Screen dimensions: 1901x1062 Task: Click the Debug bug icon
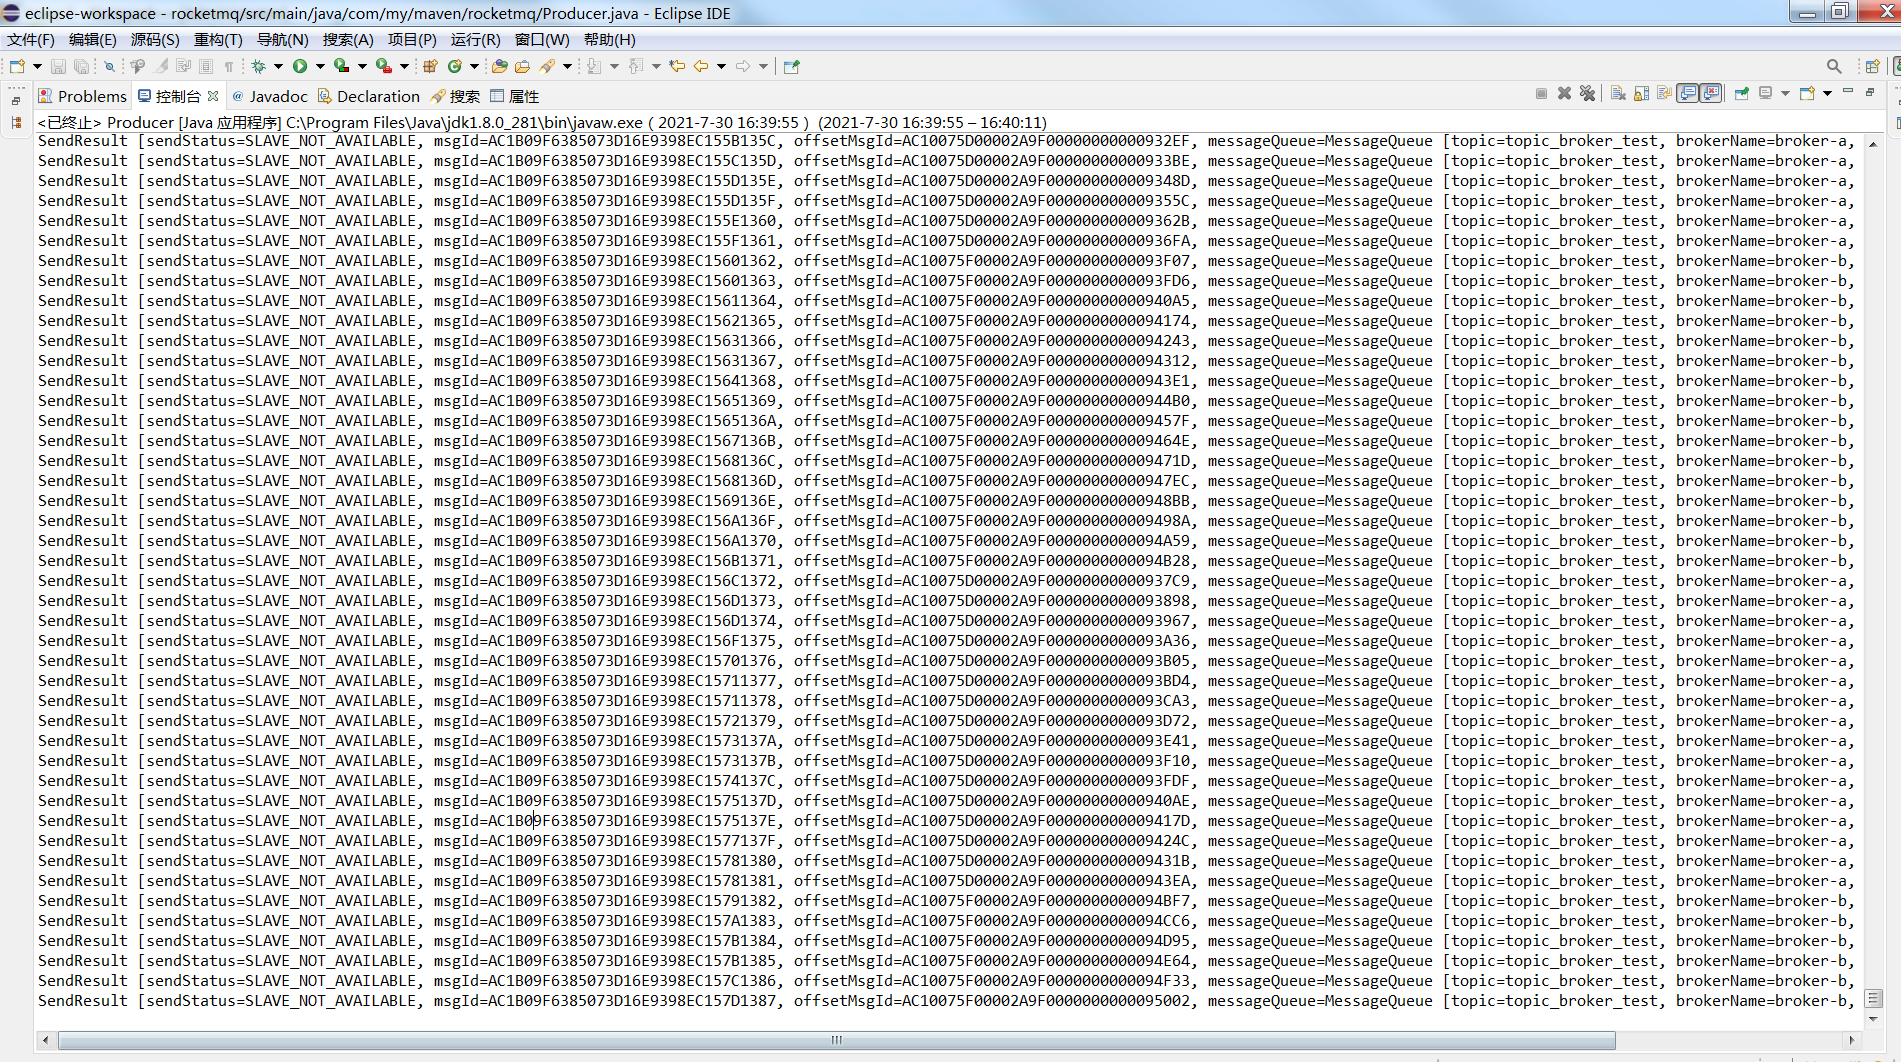258,66
